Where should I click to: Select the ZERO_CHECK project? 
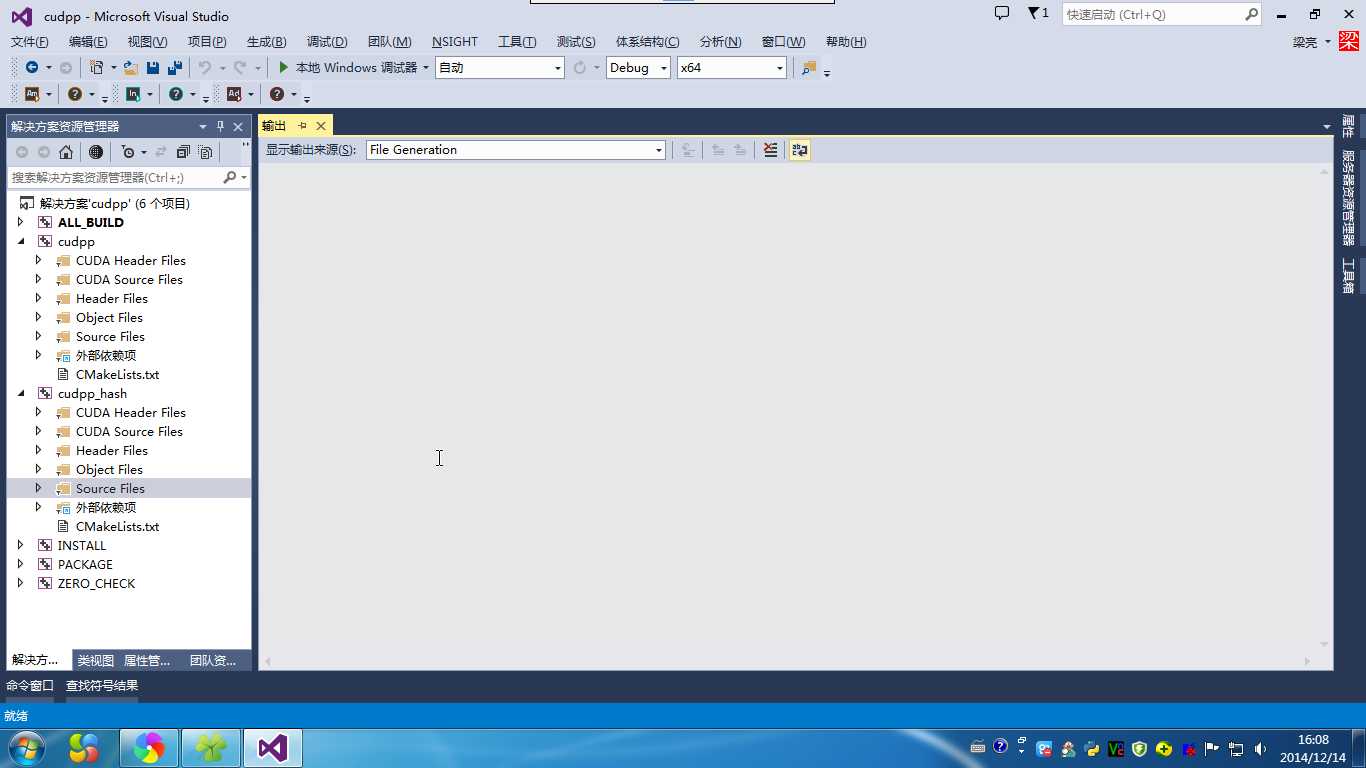click(x=96, y=583)
